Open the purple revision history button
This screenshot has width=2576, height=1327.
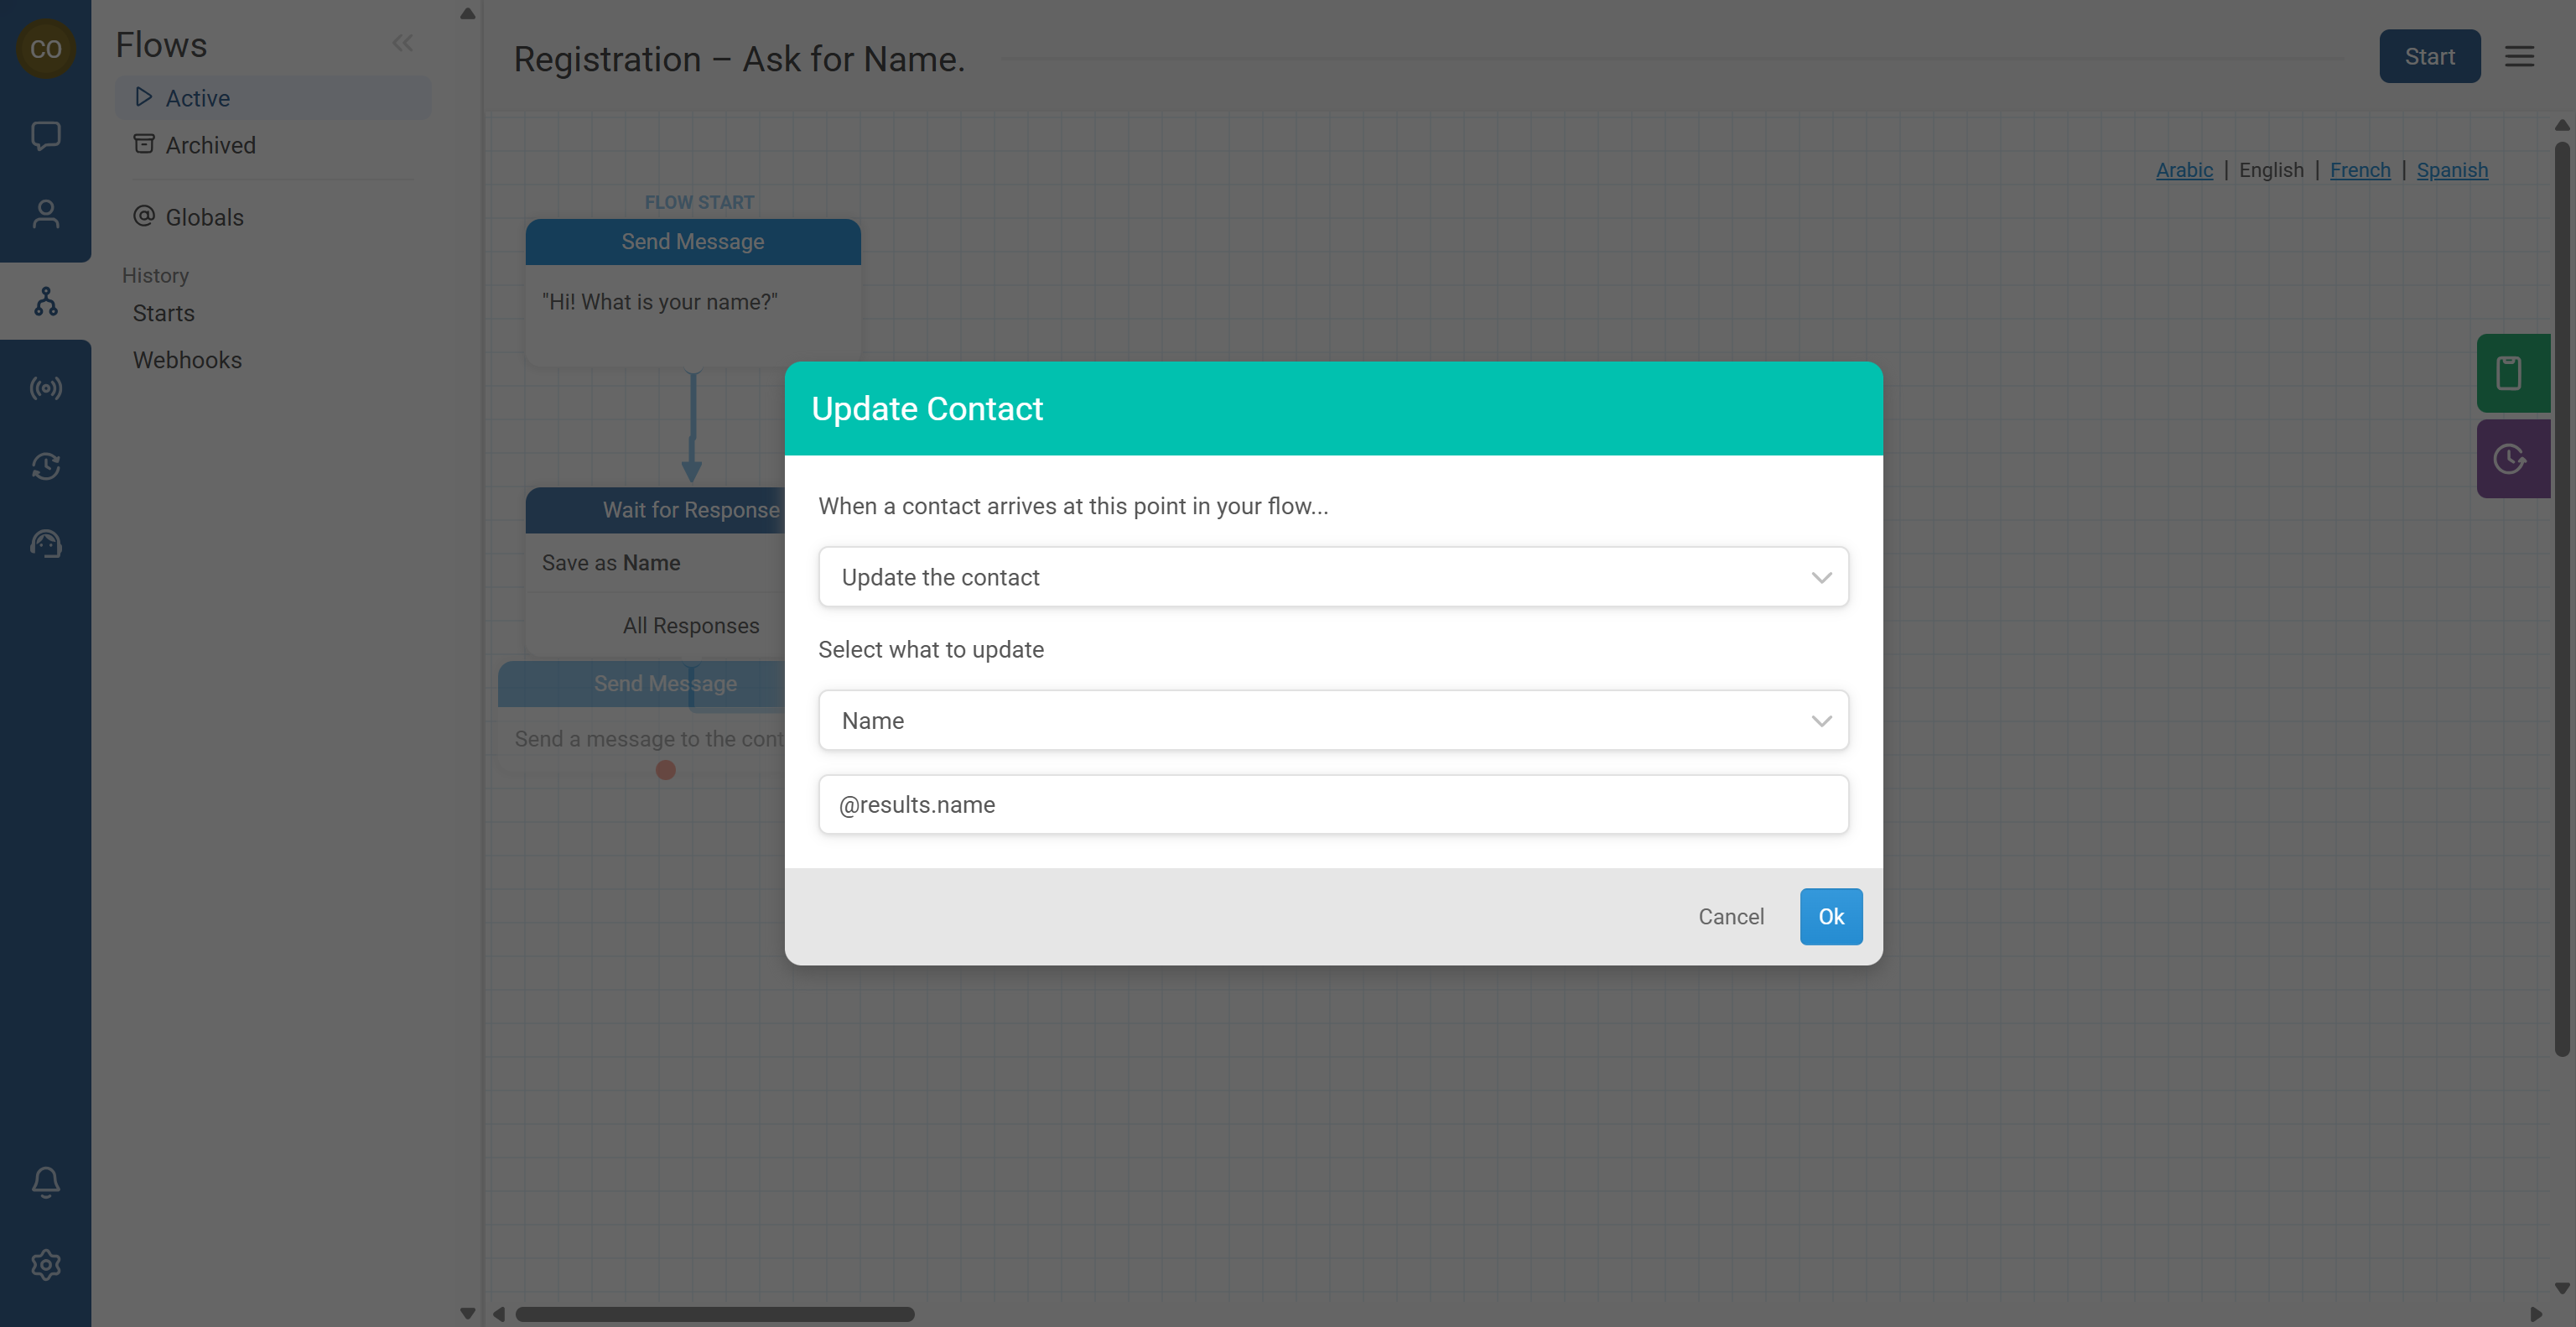2511,459
